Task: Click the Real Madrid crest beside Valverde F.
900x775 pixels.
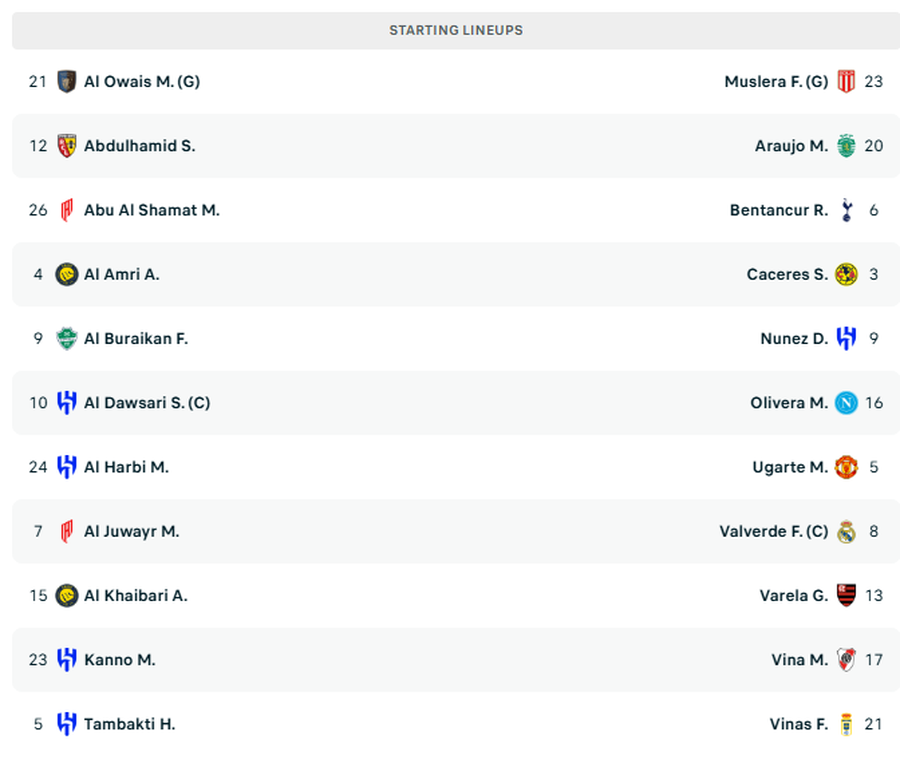Action: coord(847,532)
